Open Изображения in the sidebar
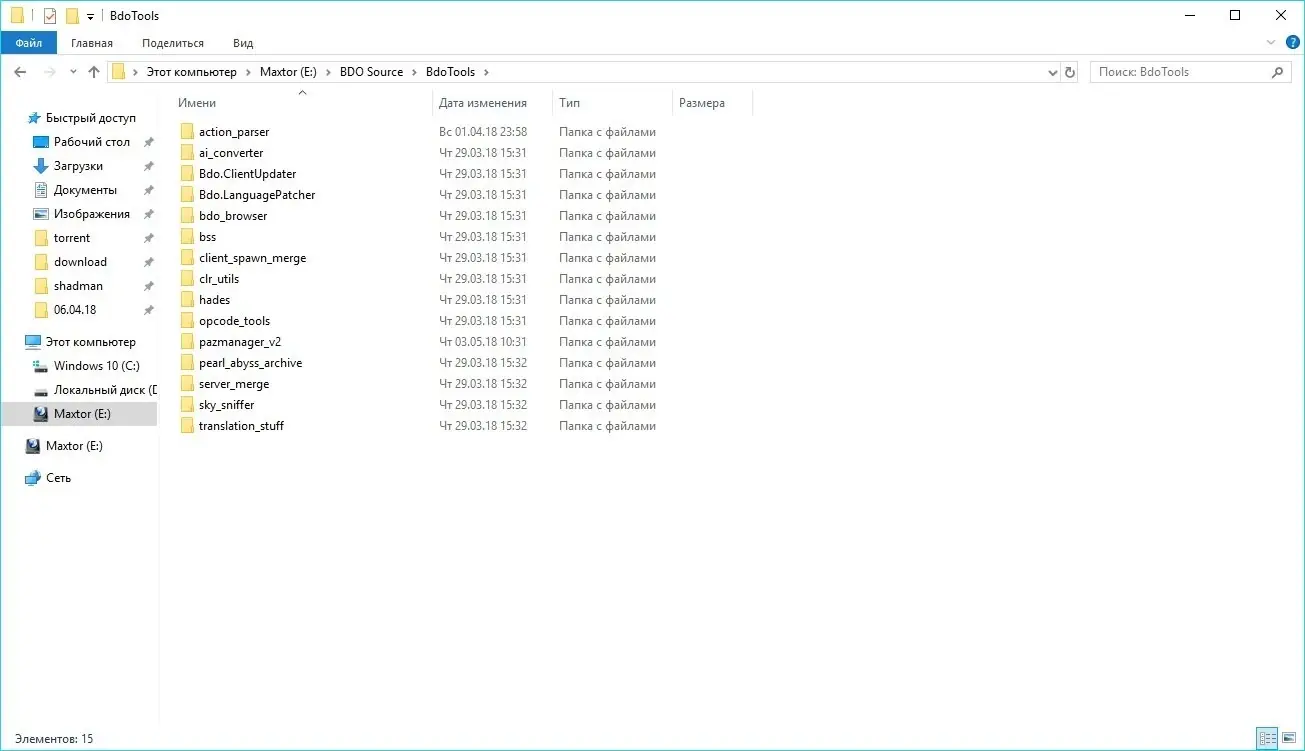This screenshot has width=1305, height=751. (91, 214)
